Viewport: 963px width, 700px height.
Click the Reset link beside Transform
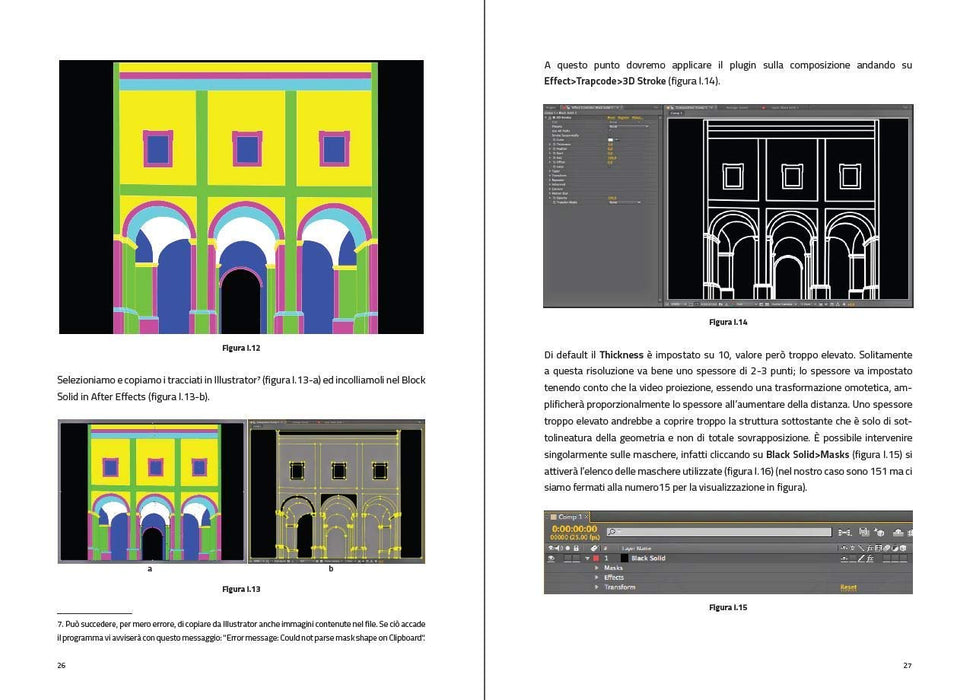click(x=849, y=587)
